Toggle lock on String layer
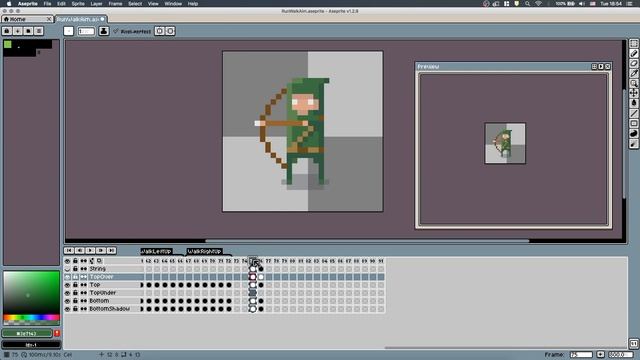The width and height of the screenshot is (640, 360). pyautogui.click(x=75, y=269)
